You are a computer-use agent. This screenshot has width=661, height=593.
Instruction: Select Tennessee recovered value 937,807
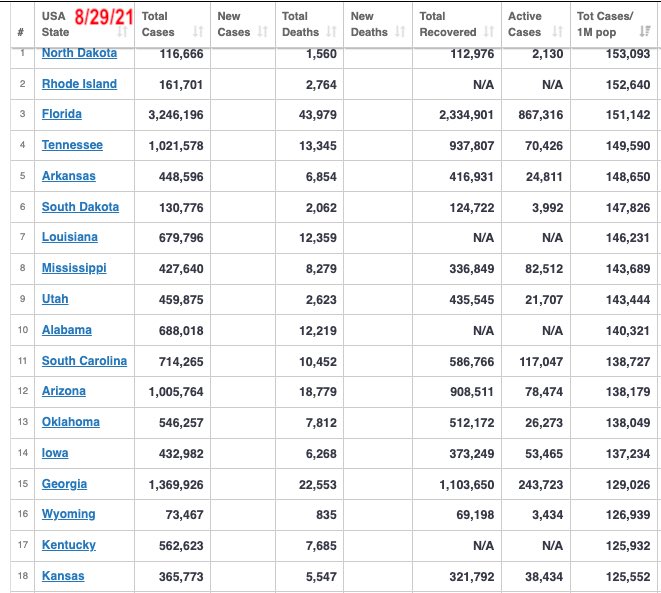472,146
